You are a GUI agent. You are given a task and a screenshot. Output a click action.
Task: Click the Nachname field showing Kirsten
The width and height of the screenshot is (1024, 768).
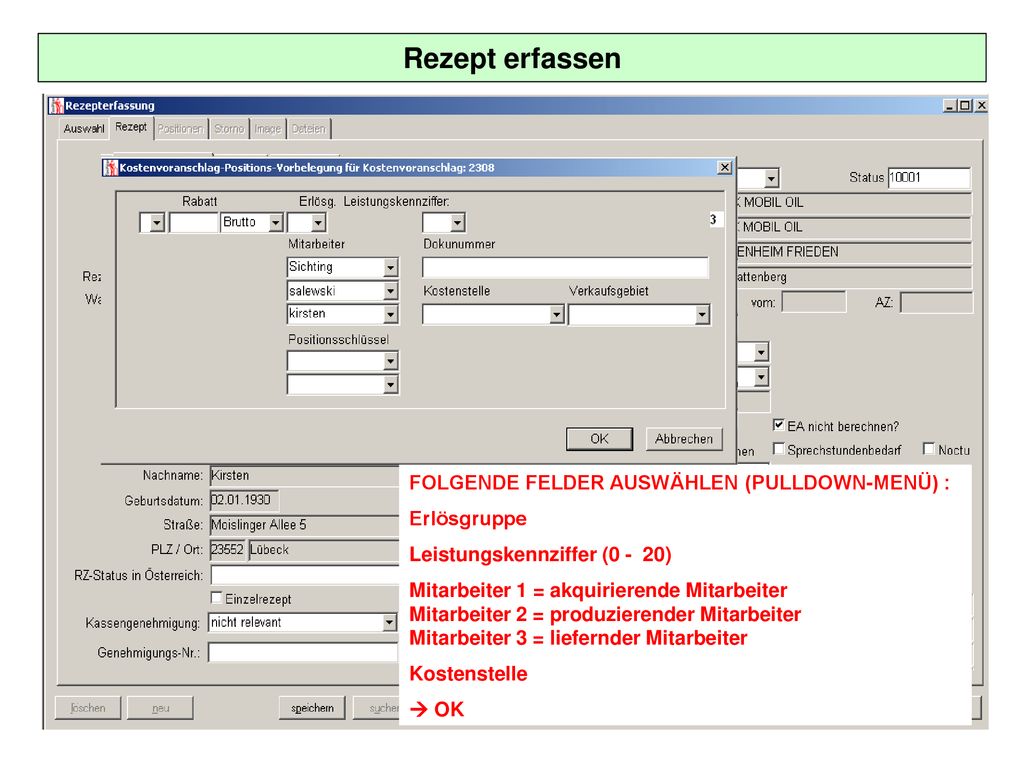(x=304, y=475)
